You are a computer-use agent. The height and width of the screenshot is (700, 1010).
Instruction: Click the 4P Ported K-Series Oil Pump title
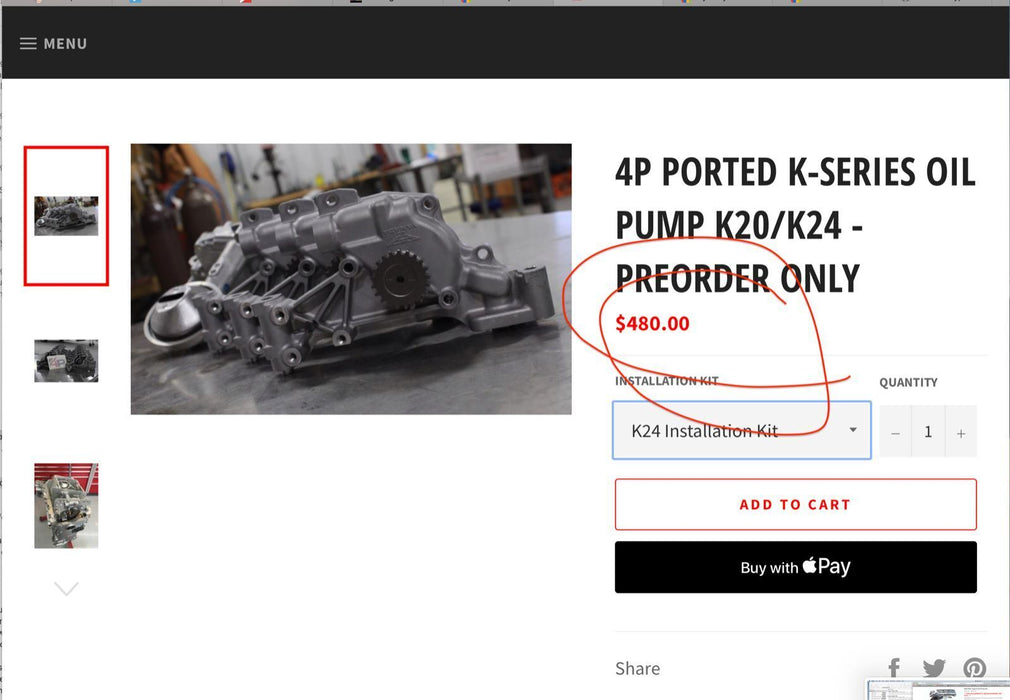click(x=795, y=225)
